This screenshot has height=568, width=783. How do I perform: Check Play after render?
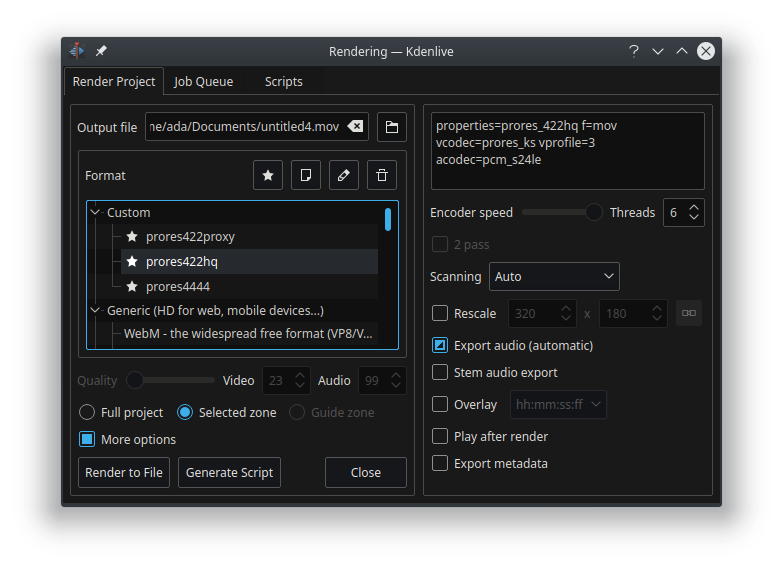point(440,436)
